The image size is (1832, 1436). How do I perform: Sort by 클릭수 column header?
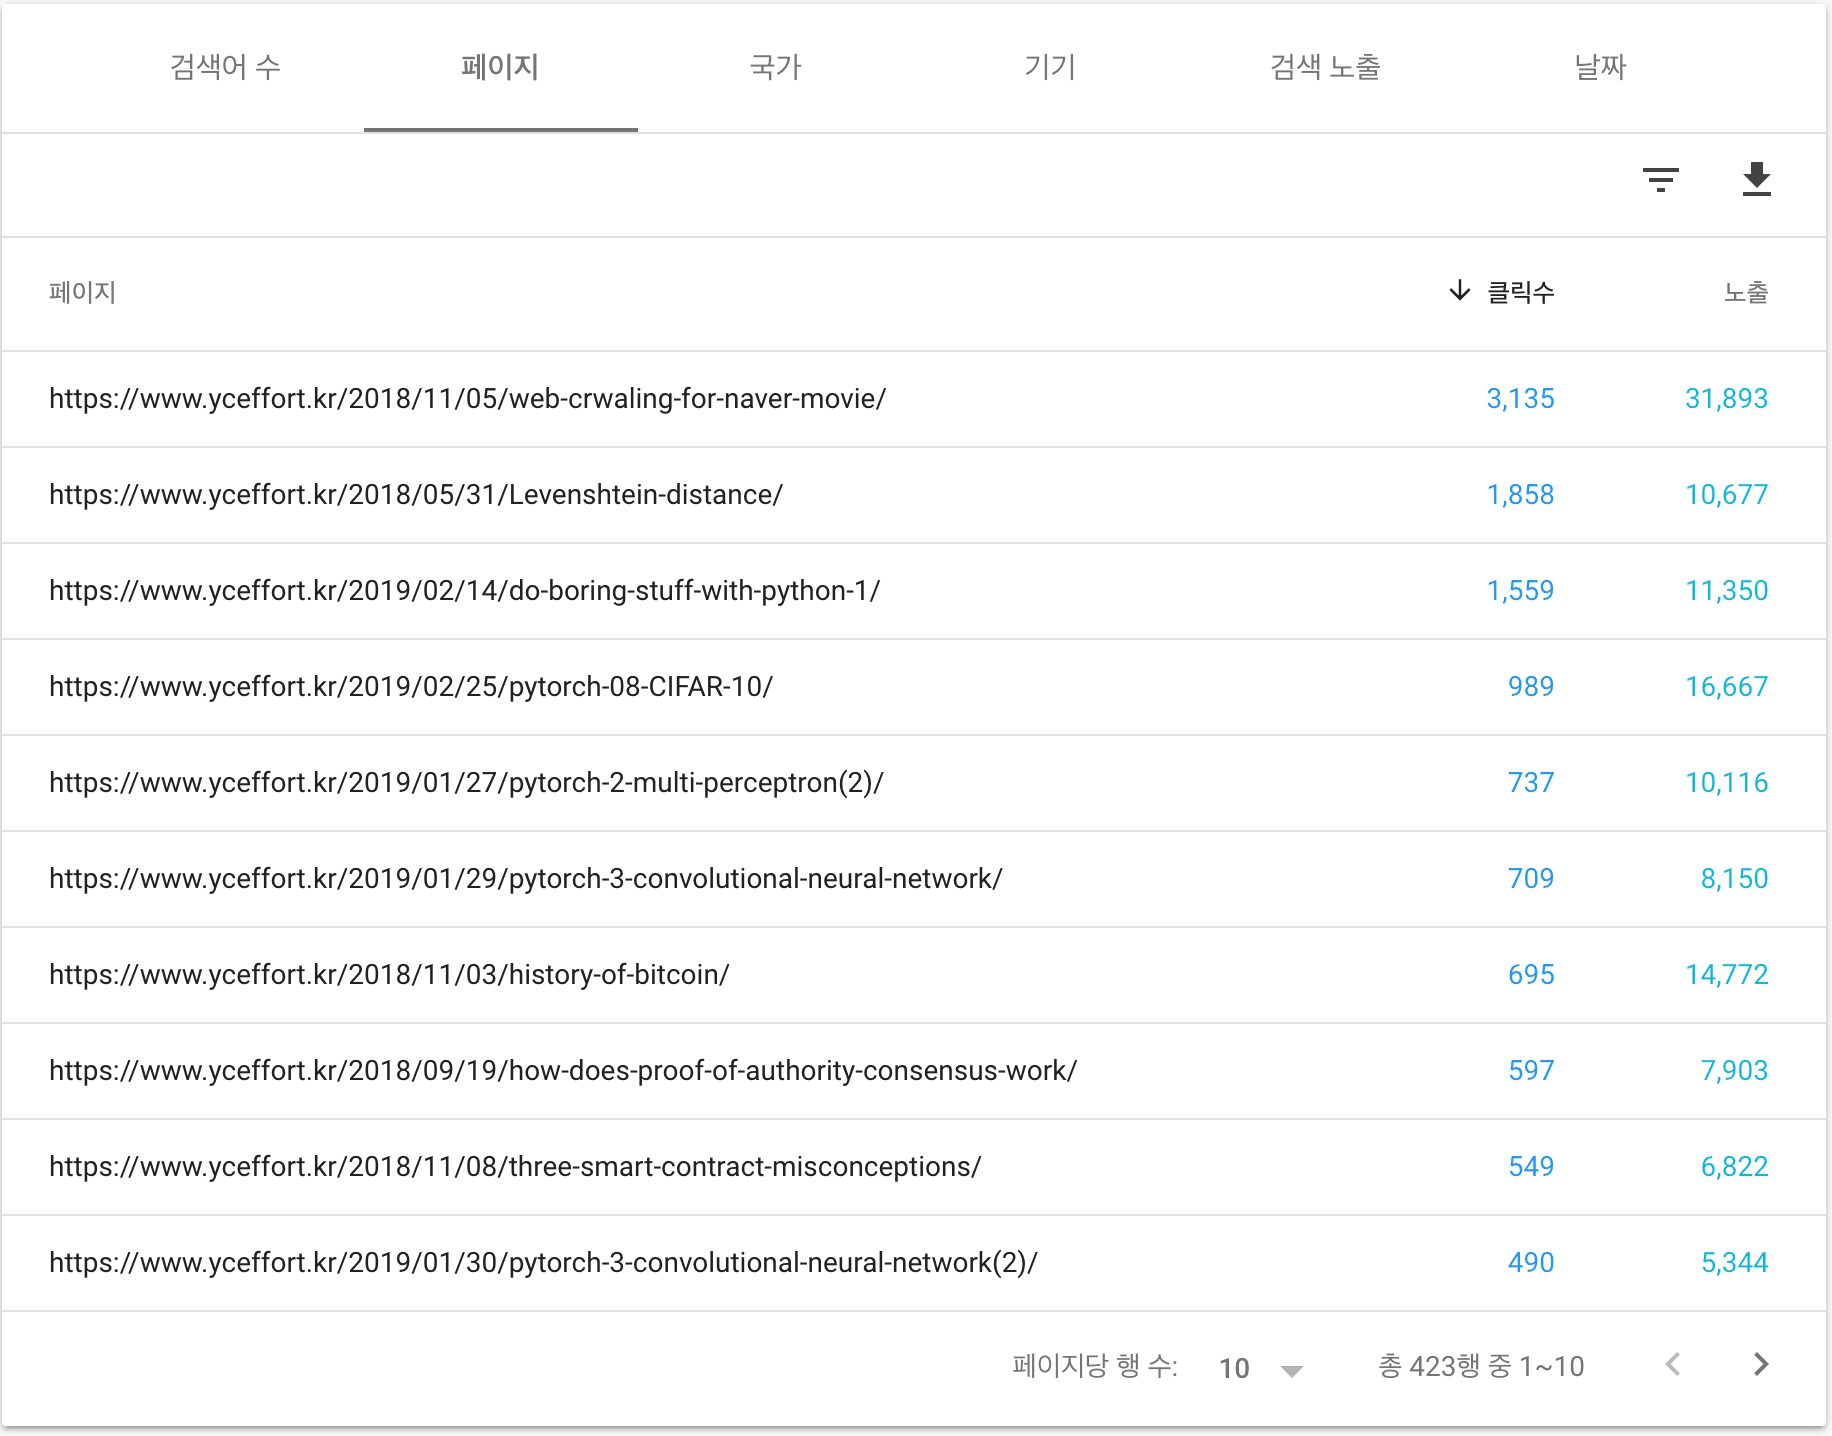pos(1519,293)
